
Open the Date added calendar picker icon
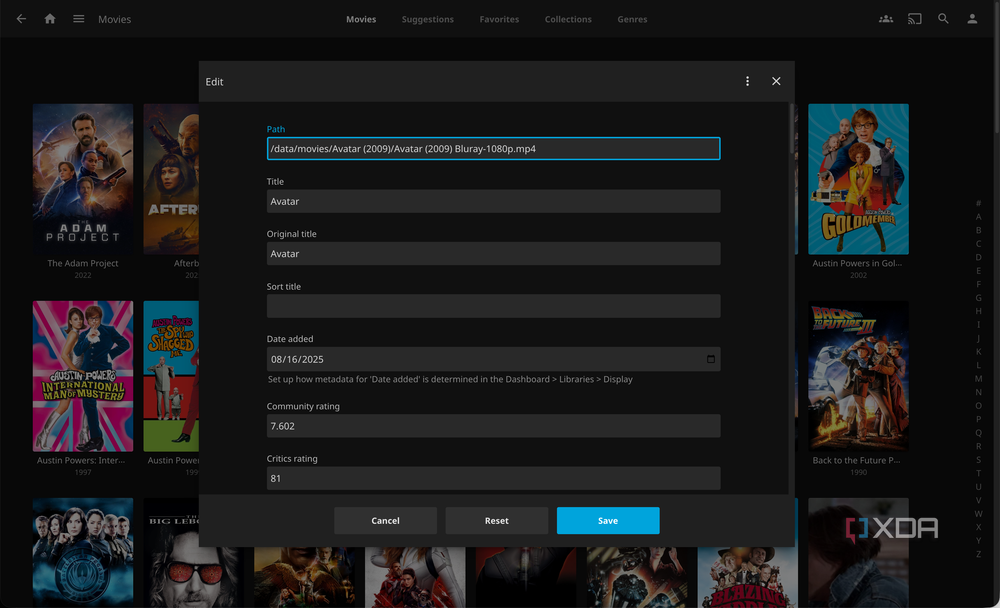click(710, 359)
